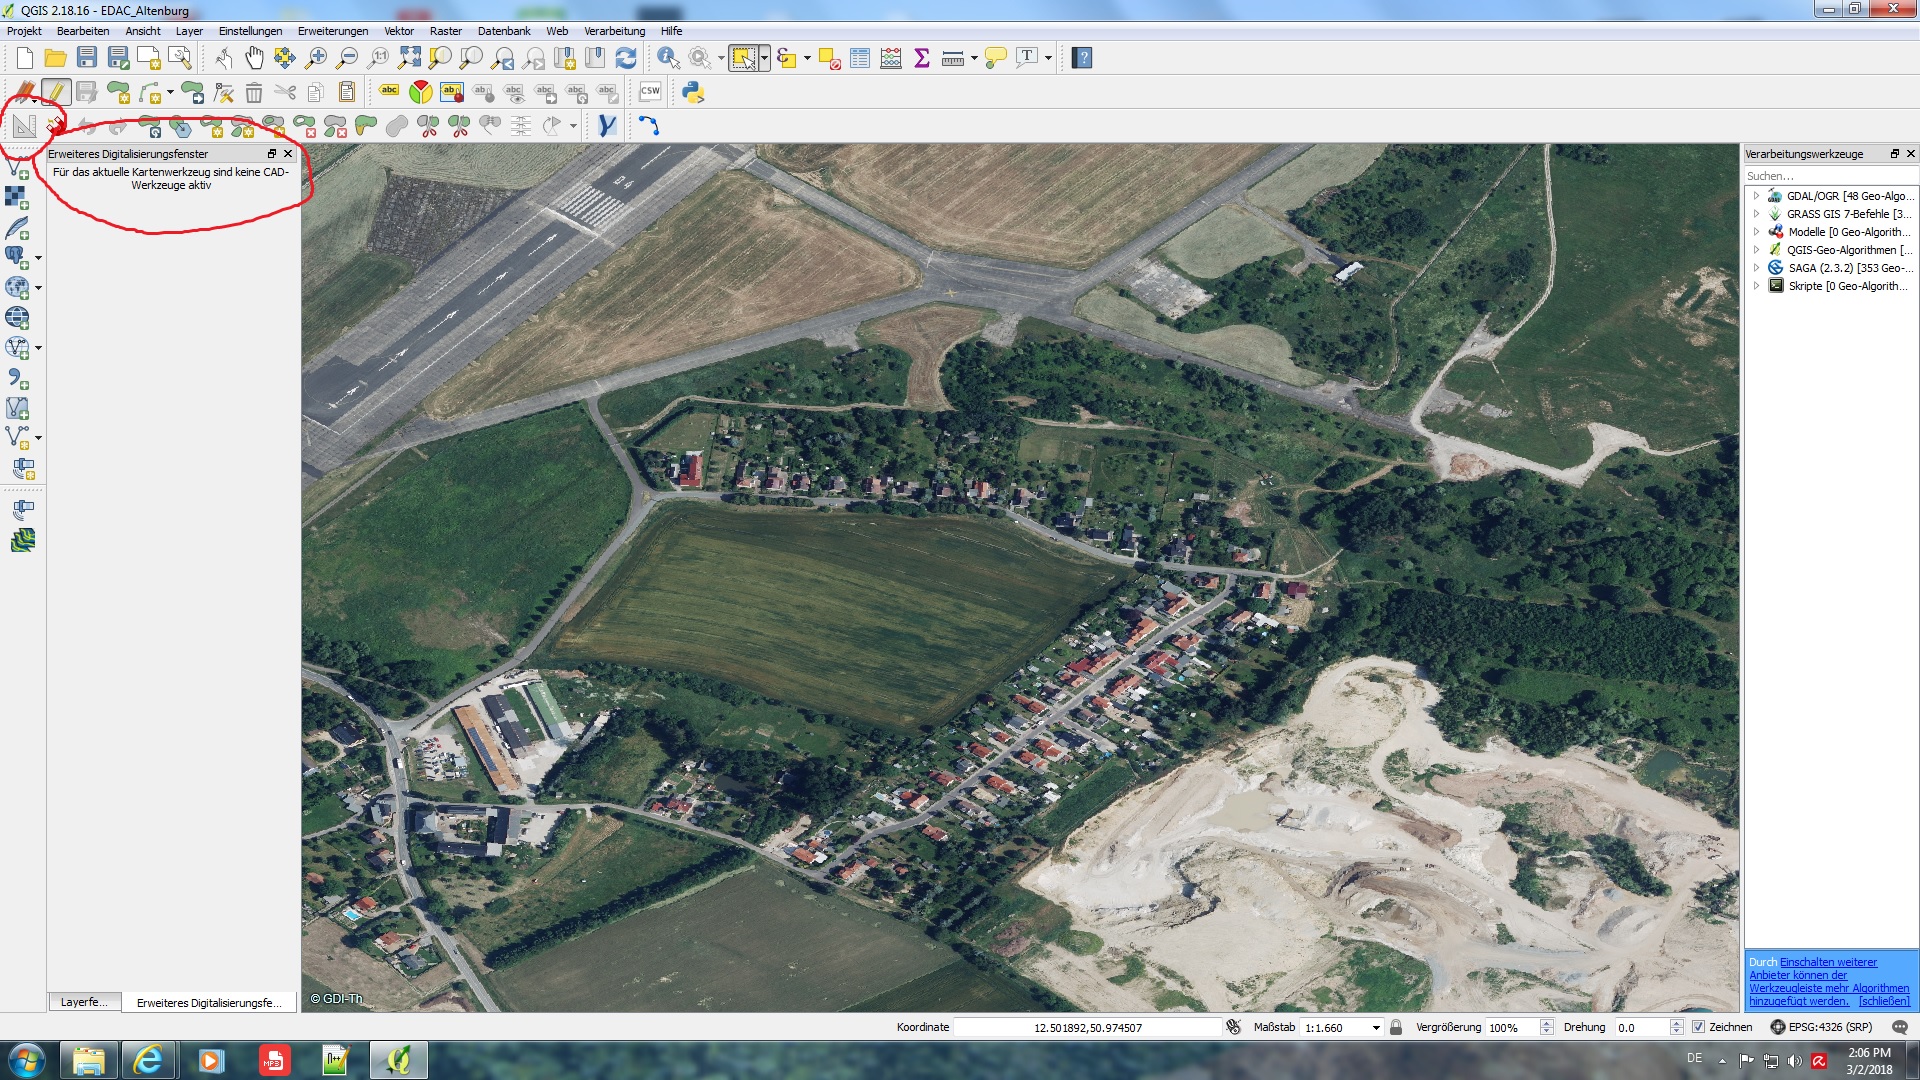Open the Python console icon
Image resolution: width=1920 pixels, height=1080 pixels.
coord(693,92)
